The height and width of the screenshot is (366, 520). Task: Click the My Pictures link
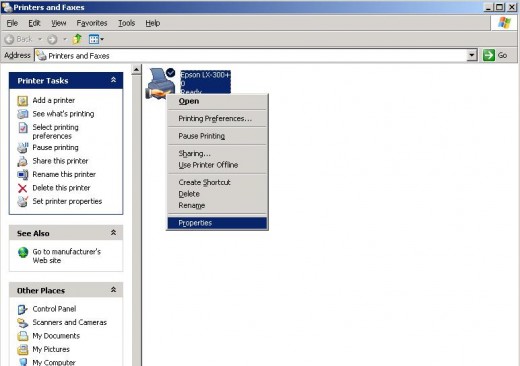(x=51, y=349)
